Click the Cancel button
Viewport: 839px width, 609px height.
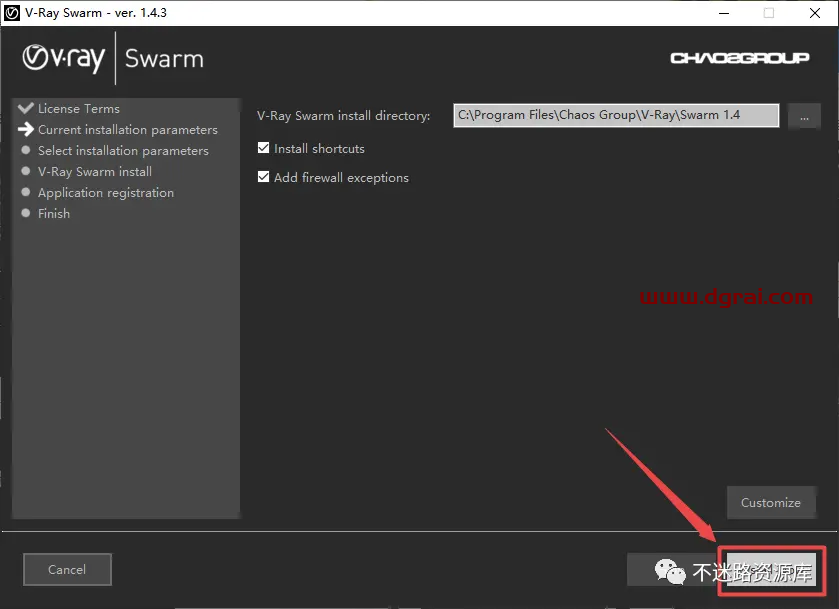(67, 569)
